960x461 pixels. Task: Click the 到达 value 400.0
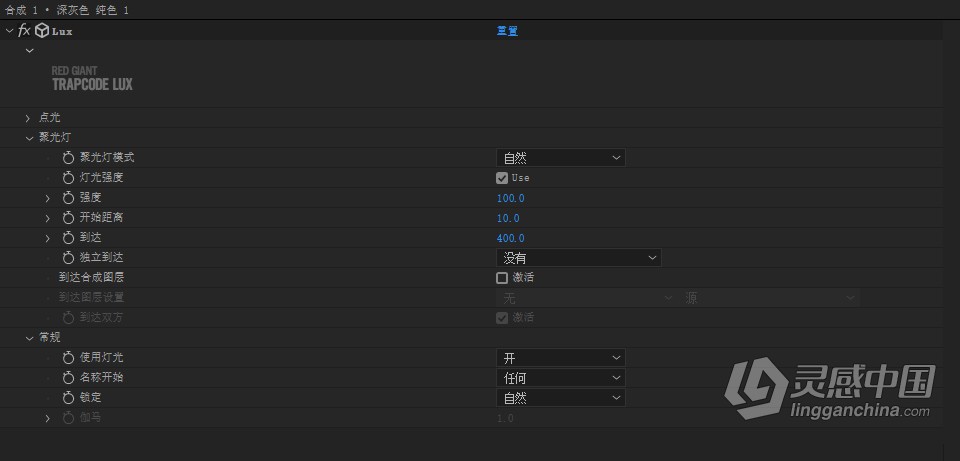point(511,238)
